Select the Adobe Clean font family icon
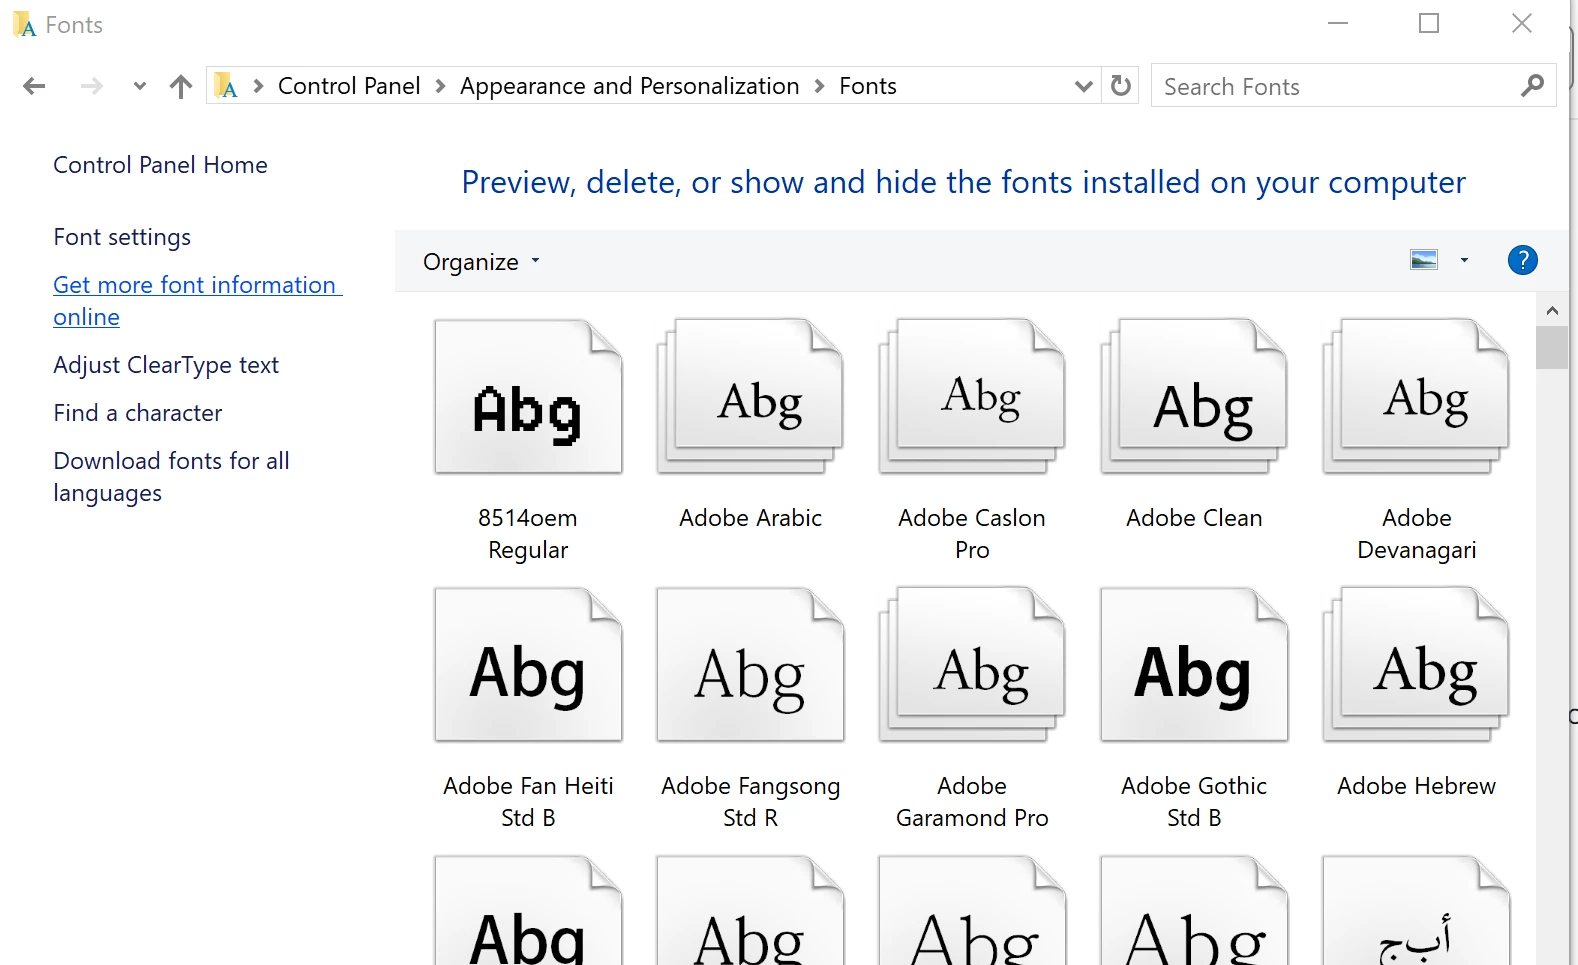 coord(1194,397)
